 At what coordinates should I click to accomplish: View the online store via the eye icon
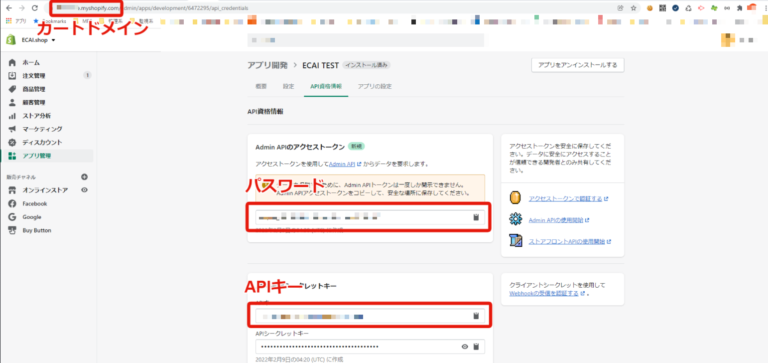point(84,190)
